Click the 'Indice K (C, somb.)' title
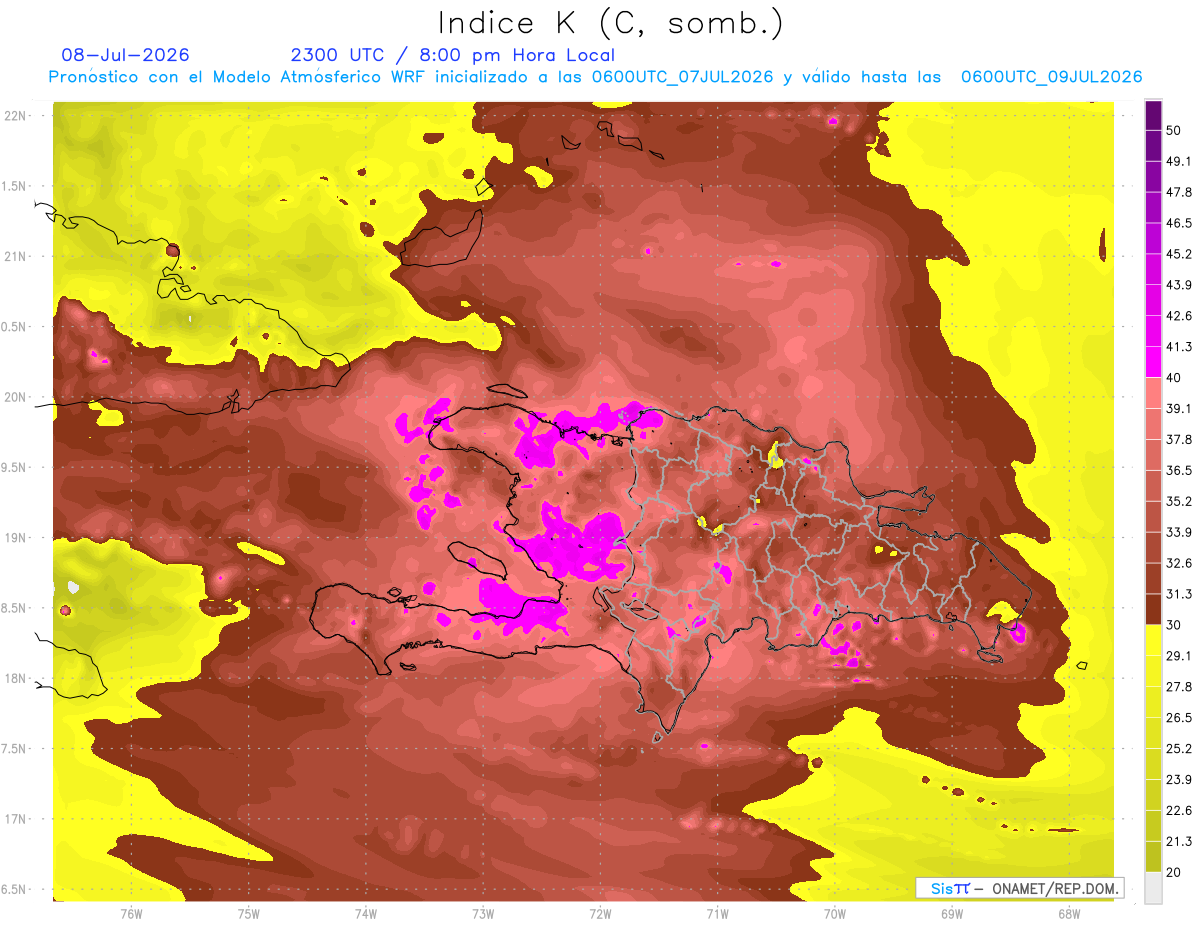This screenshot has height=927, width=1200. [x=610, y=24]
